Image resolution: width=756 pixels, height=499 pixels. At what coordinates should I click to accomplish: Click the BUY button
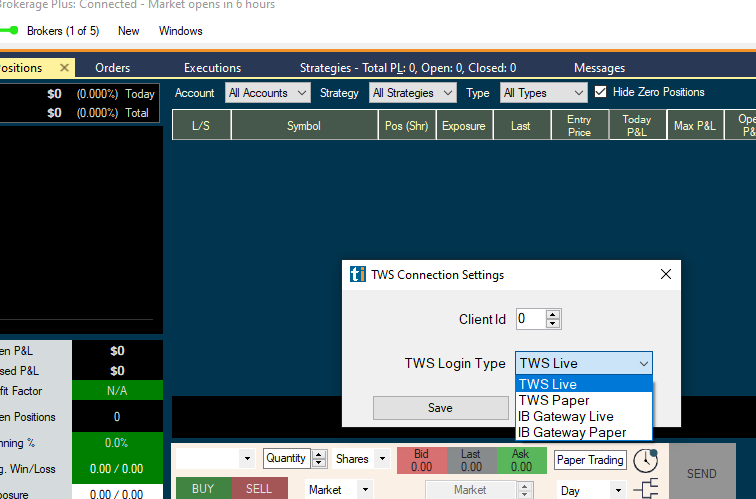click(x=203, y=488)
